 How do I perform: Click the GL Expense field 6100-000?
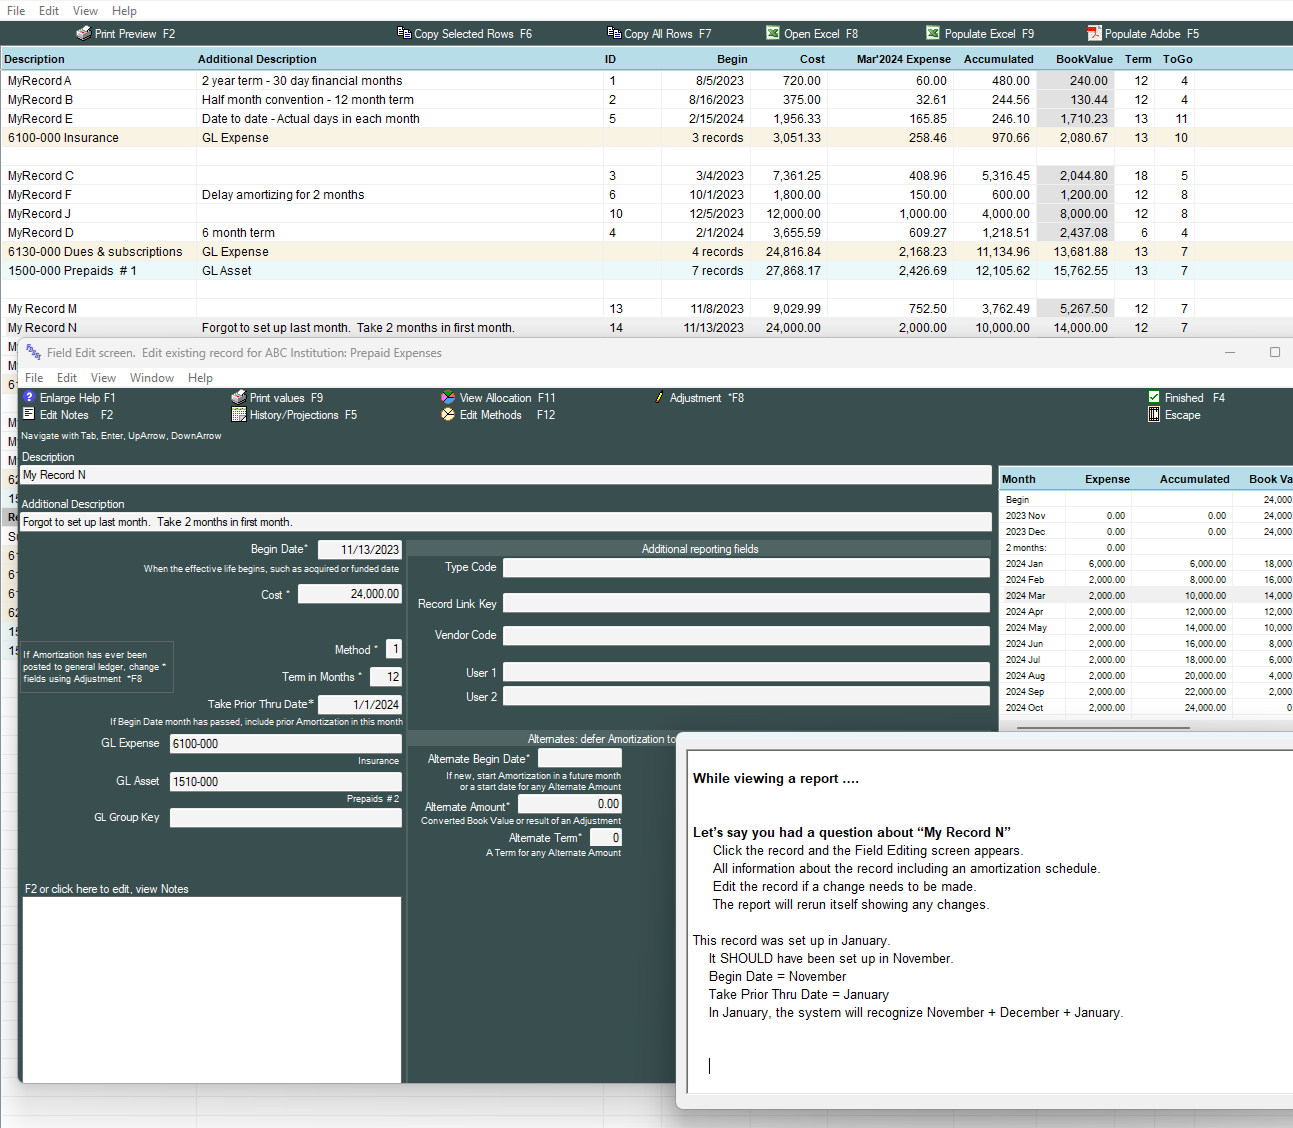[286, 744]
